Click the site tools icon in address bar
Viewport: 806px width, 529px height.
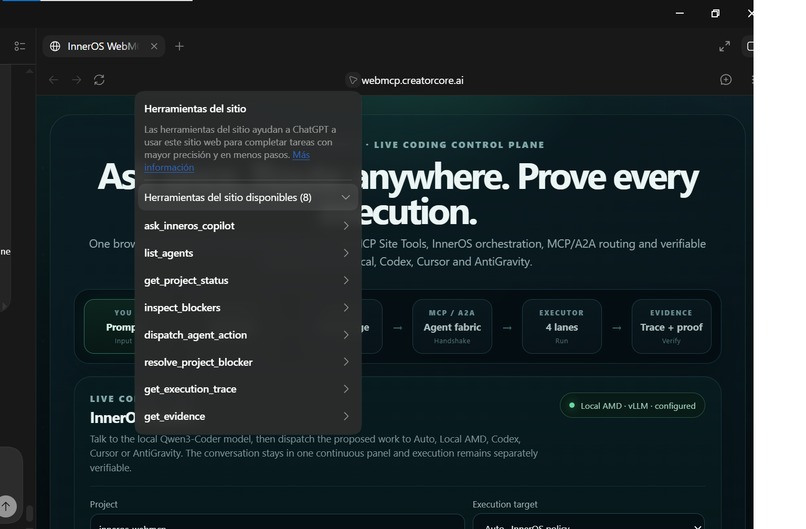[353, 80]
